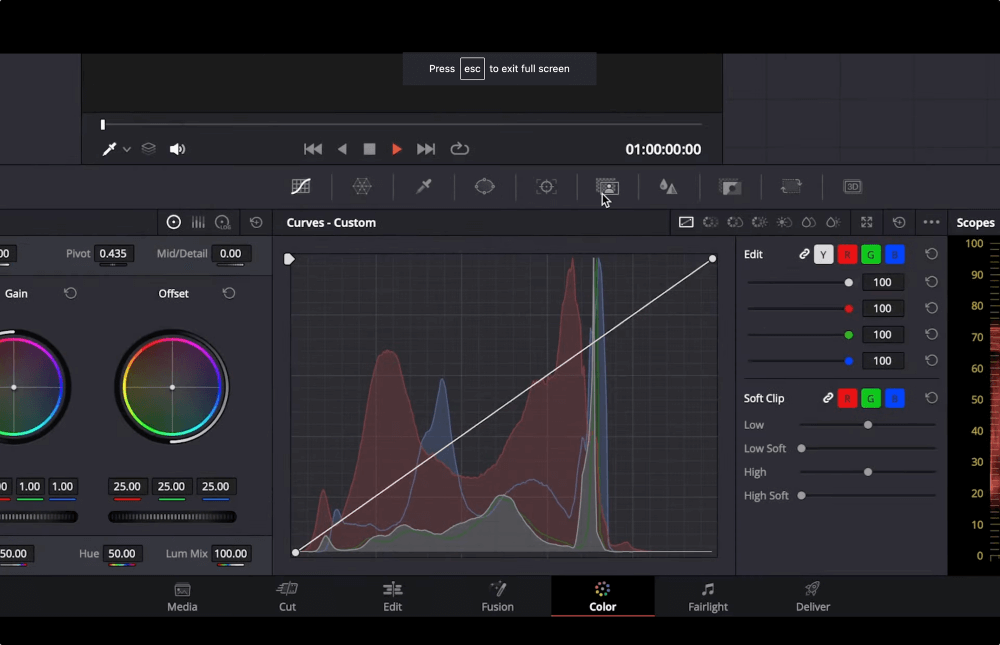Select Hue vs Sat curve mode

(x=735, y=222)
